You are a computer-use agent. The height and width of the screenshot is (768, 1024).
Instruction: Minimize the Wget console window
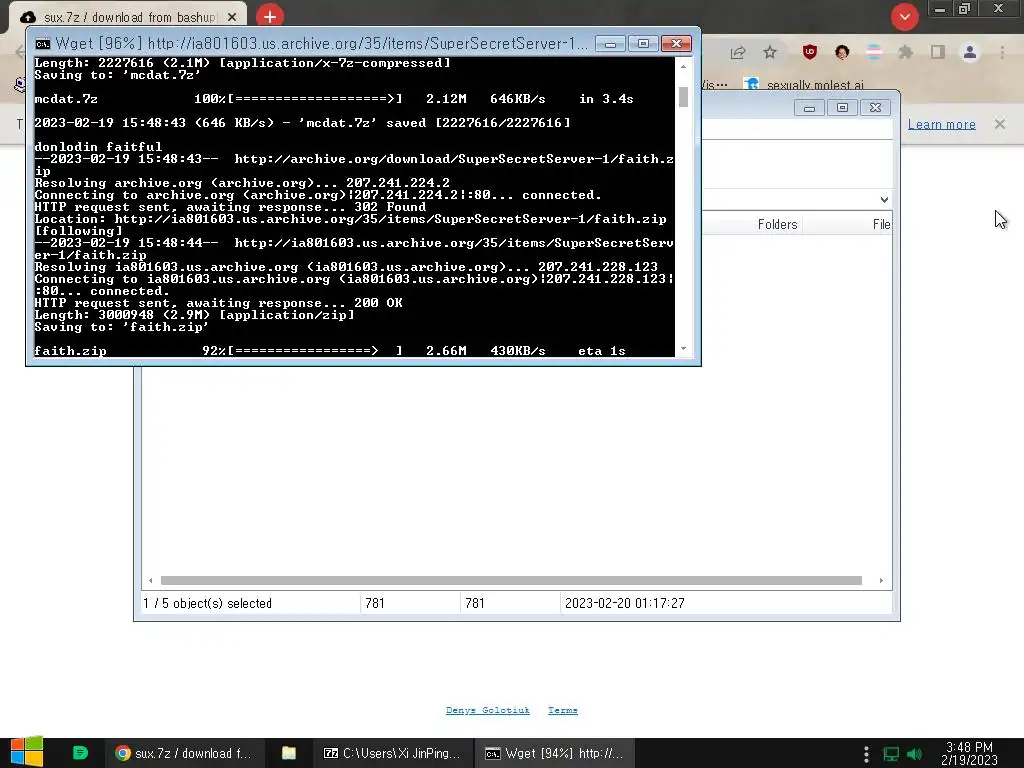pyautogui.click(x=610, y=44)
